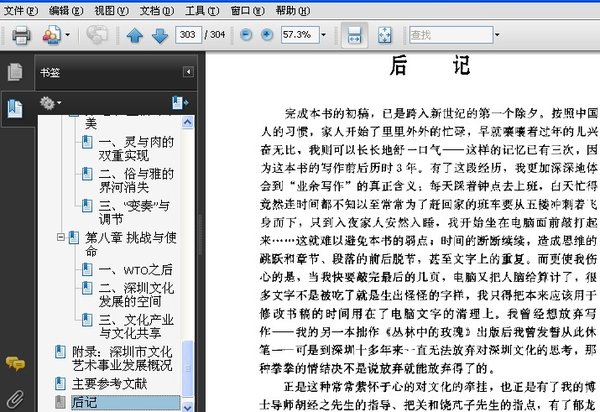Click the find search box
600x412 pixels.
pos(451,35)
